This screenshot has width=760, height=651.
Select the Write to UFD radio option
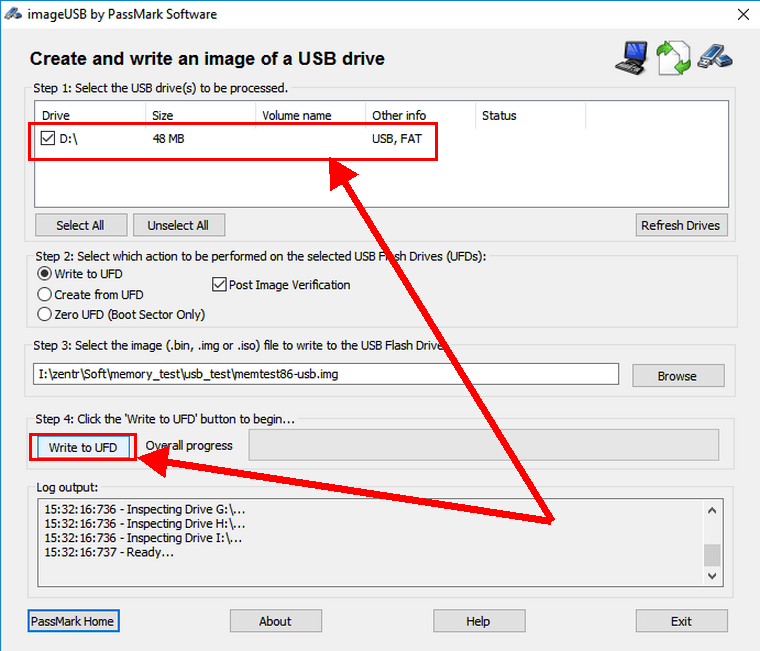(x=44, y=274)
